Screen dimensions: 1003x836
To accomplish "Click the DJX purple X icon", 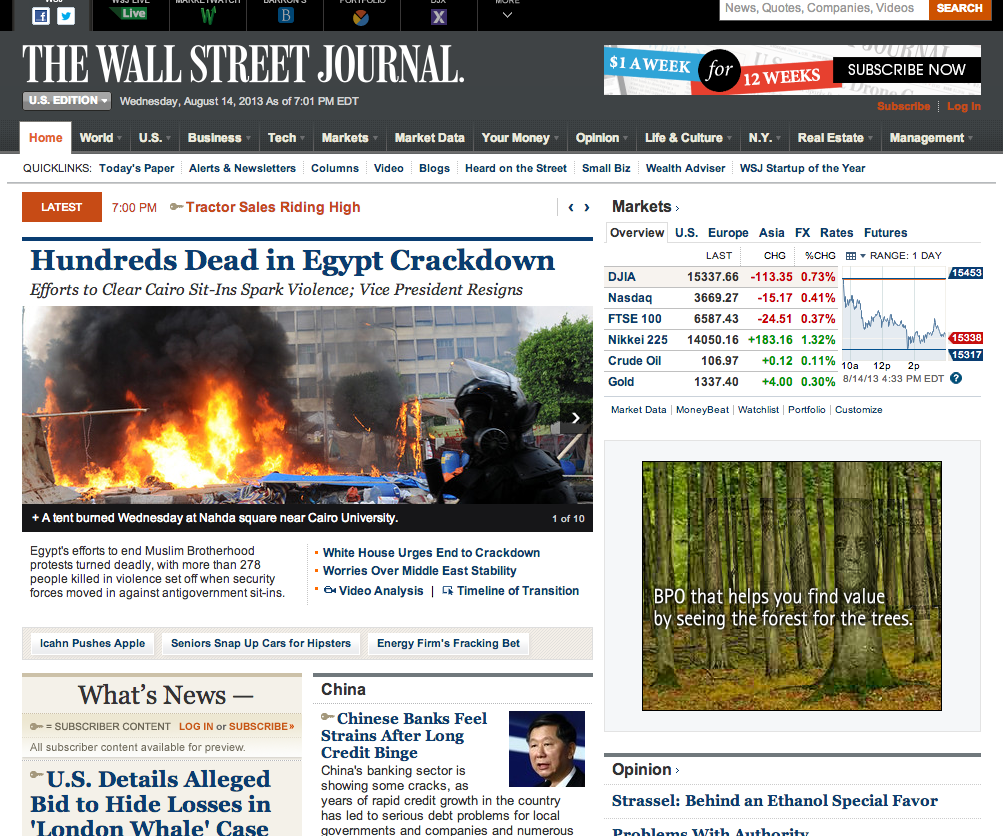I will pos(438,15).
